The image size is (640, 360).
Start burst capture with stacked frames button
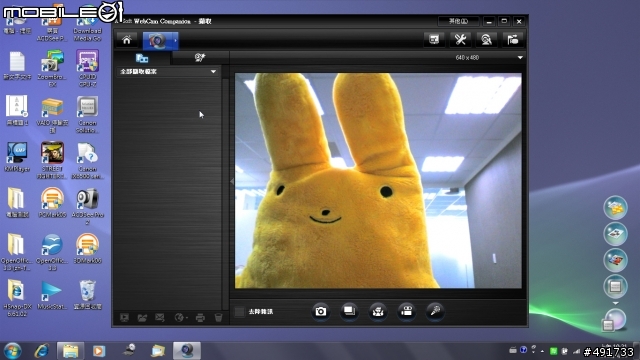point(349,311)
